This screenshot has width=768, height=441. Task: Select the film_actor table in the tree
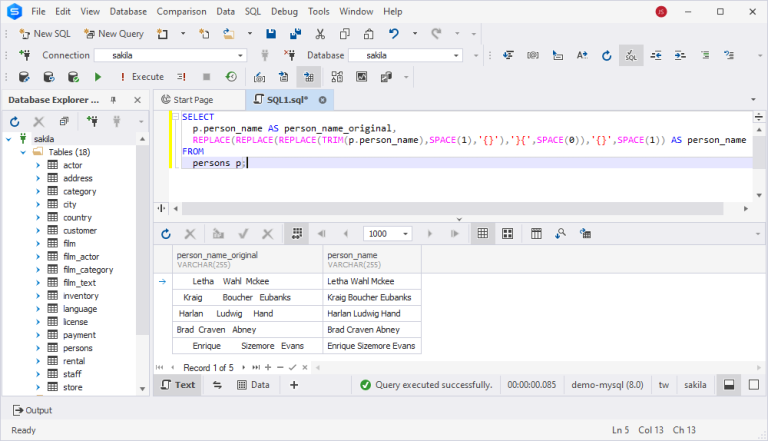pyautogui.click(x=80, y=256)
